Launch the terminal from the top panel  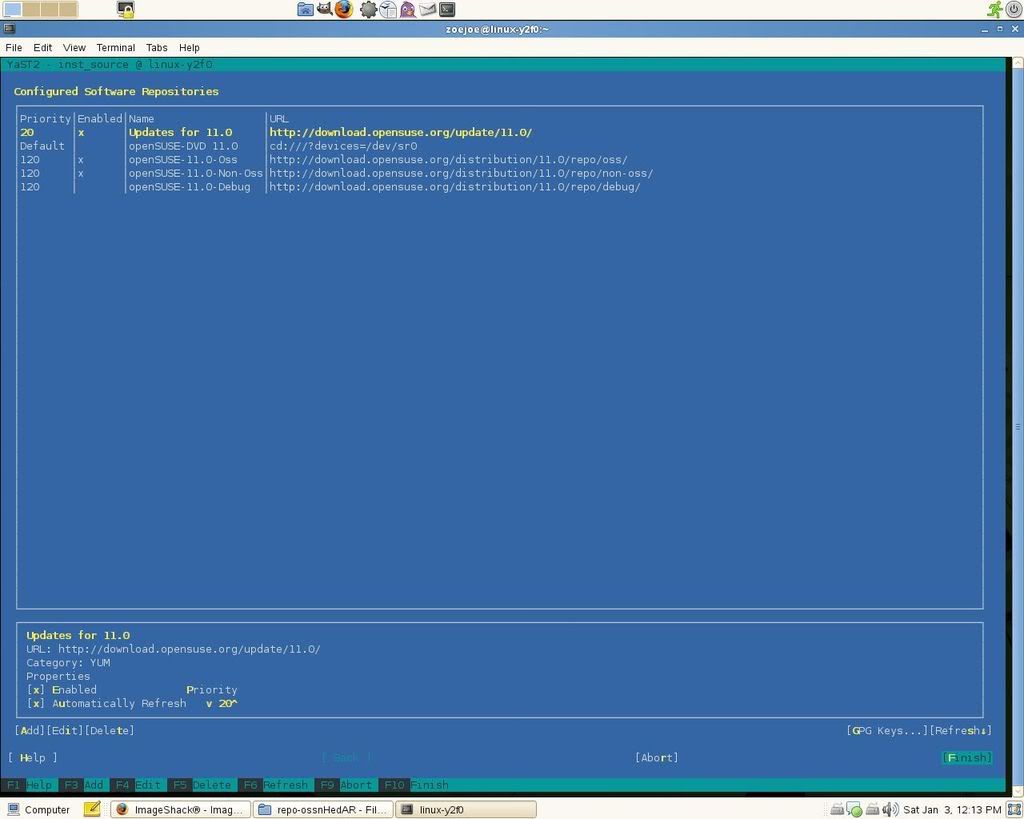point(447,9)
